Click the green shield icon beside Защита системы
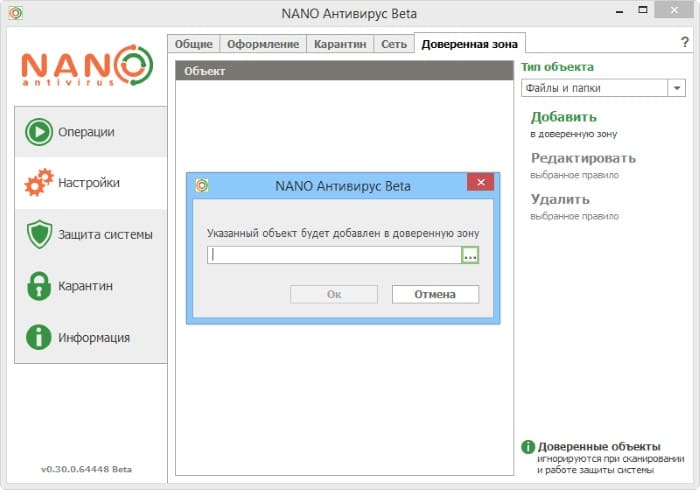 [x=39, y=234]
